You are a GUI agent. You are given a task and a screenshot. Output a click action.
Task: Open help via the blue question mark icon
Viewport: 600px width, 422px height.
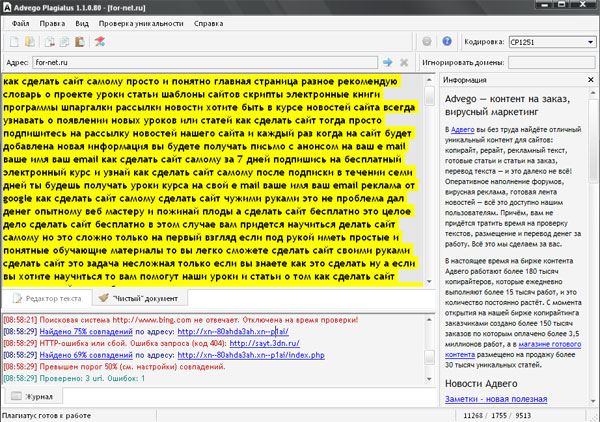(447, 41)
